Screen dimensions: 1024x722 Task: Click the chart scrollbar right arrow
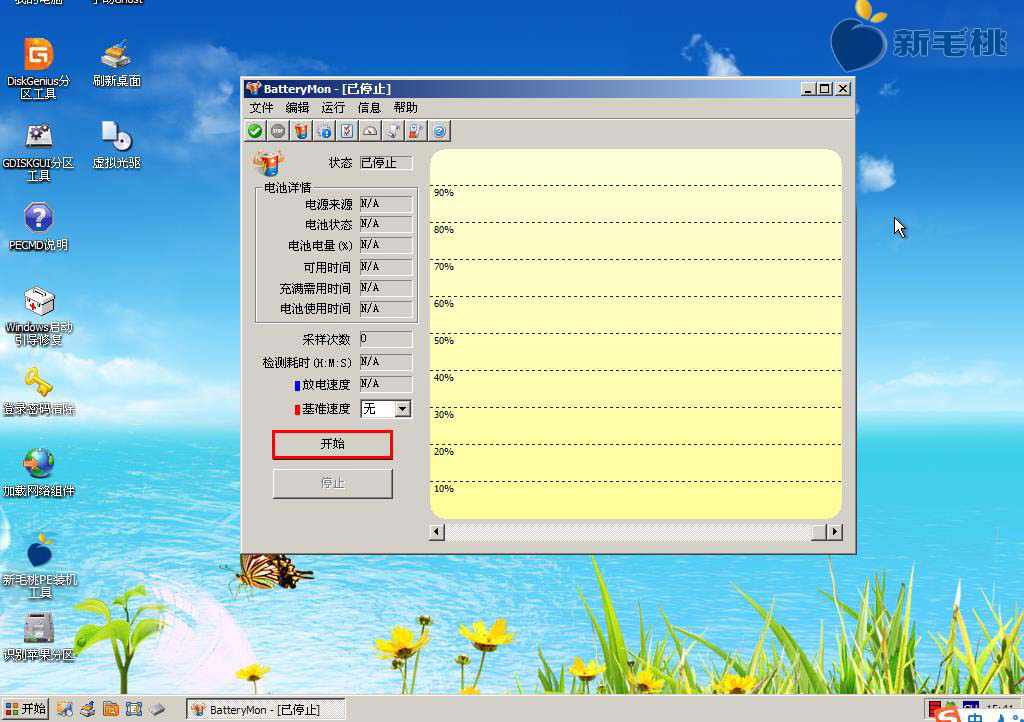click(834, 532)
